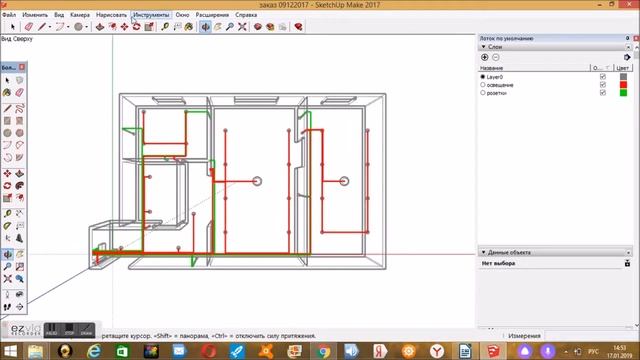Image resolution: width=640 pixels, height=360 pixels.
Task: Click the ezvid Draw button
Action: coord(86,330)
